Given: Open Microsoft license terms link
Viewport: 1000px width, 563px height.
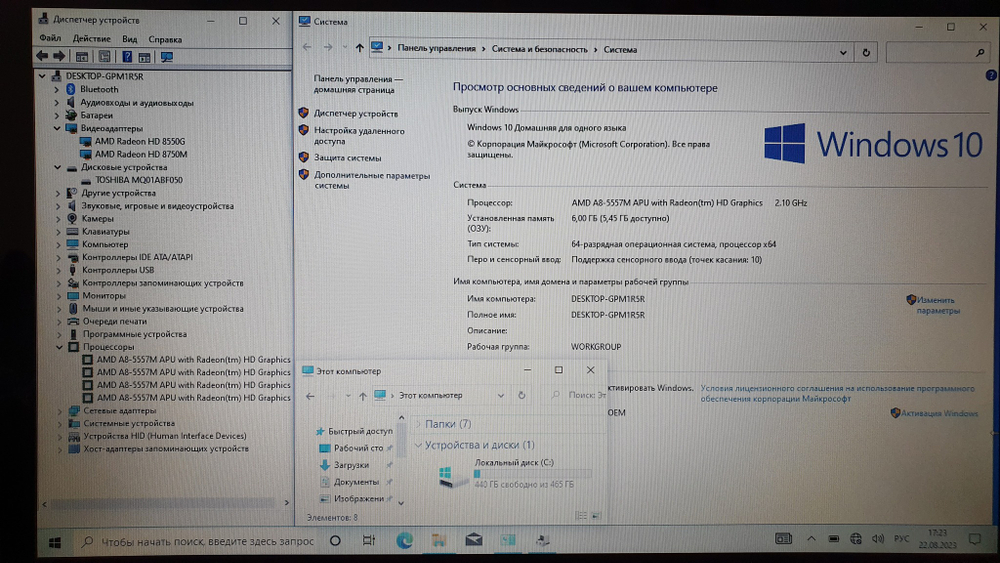Looking at the screenshot, I should click(x=837, y=393).
